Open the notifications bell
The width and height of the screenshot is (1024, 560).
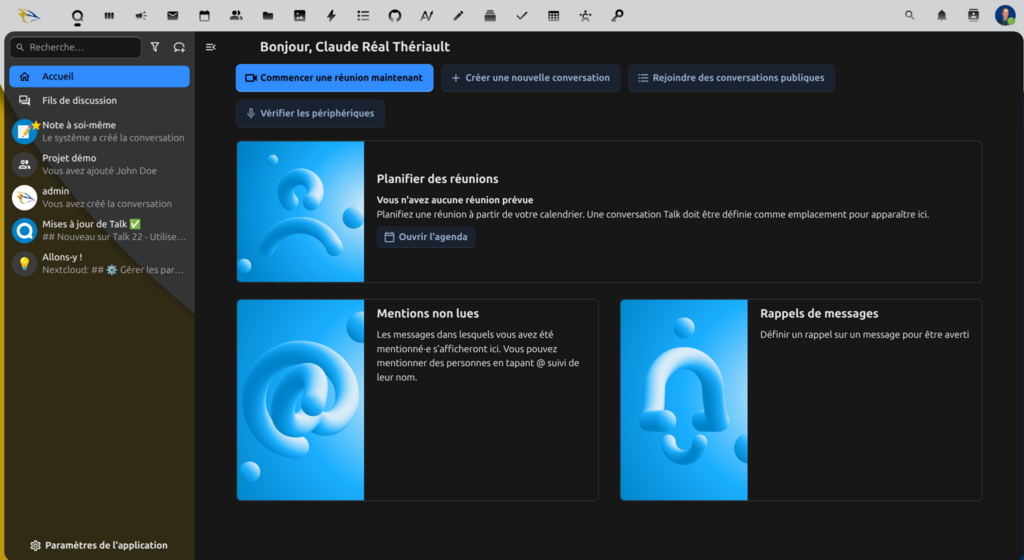[x=941, y=16]
